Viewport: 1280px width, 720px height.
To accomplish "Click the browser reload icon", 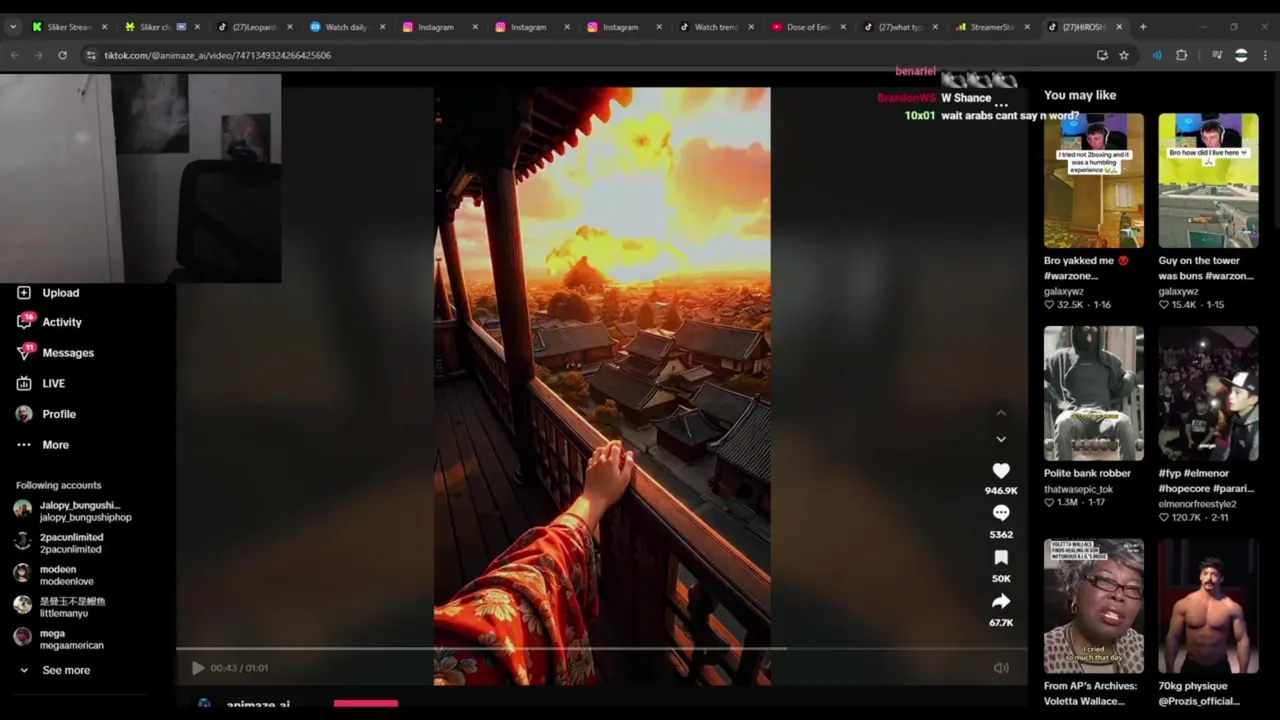I will (x=62, y=55).
